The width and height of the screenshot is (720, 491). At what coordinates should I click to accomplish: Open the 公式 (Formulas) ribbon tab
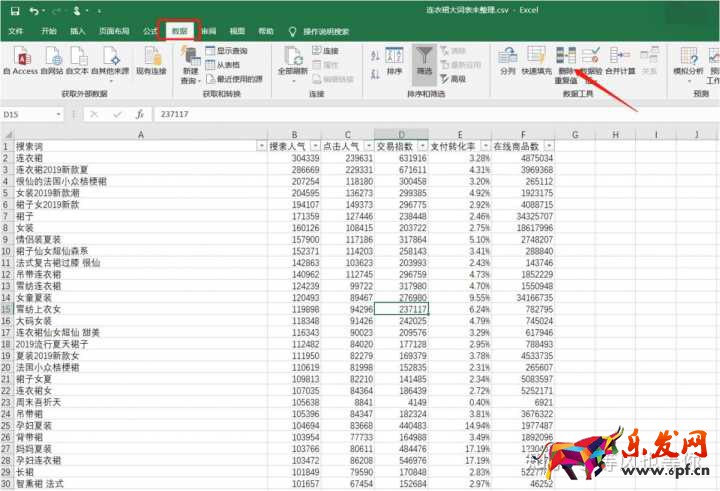click(151, 31)
